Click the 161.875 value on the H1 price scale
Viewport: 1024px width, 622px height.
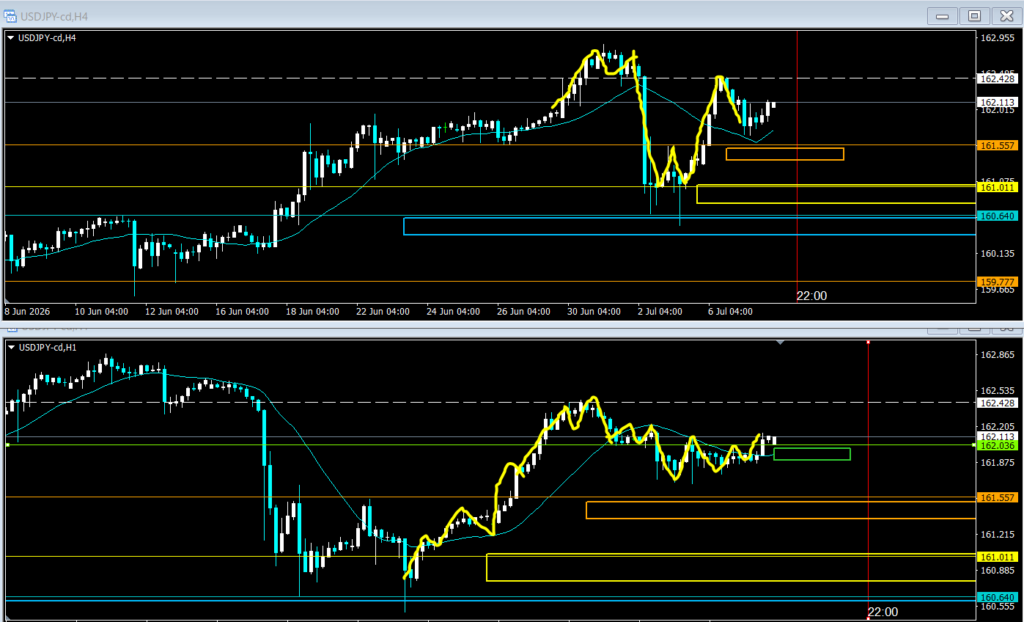tap(997, 463)
